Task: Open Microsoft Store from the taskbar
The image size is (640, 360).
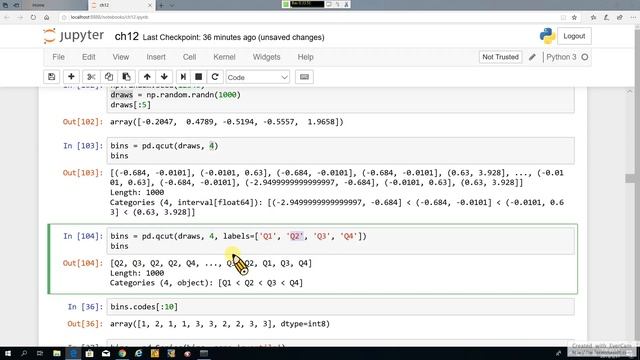Action: tap(89, 353)
